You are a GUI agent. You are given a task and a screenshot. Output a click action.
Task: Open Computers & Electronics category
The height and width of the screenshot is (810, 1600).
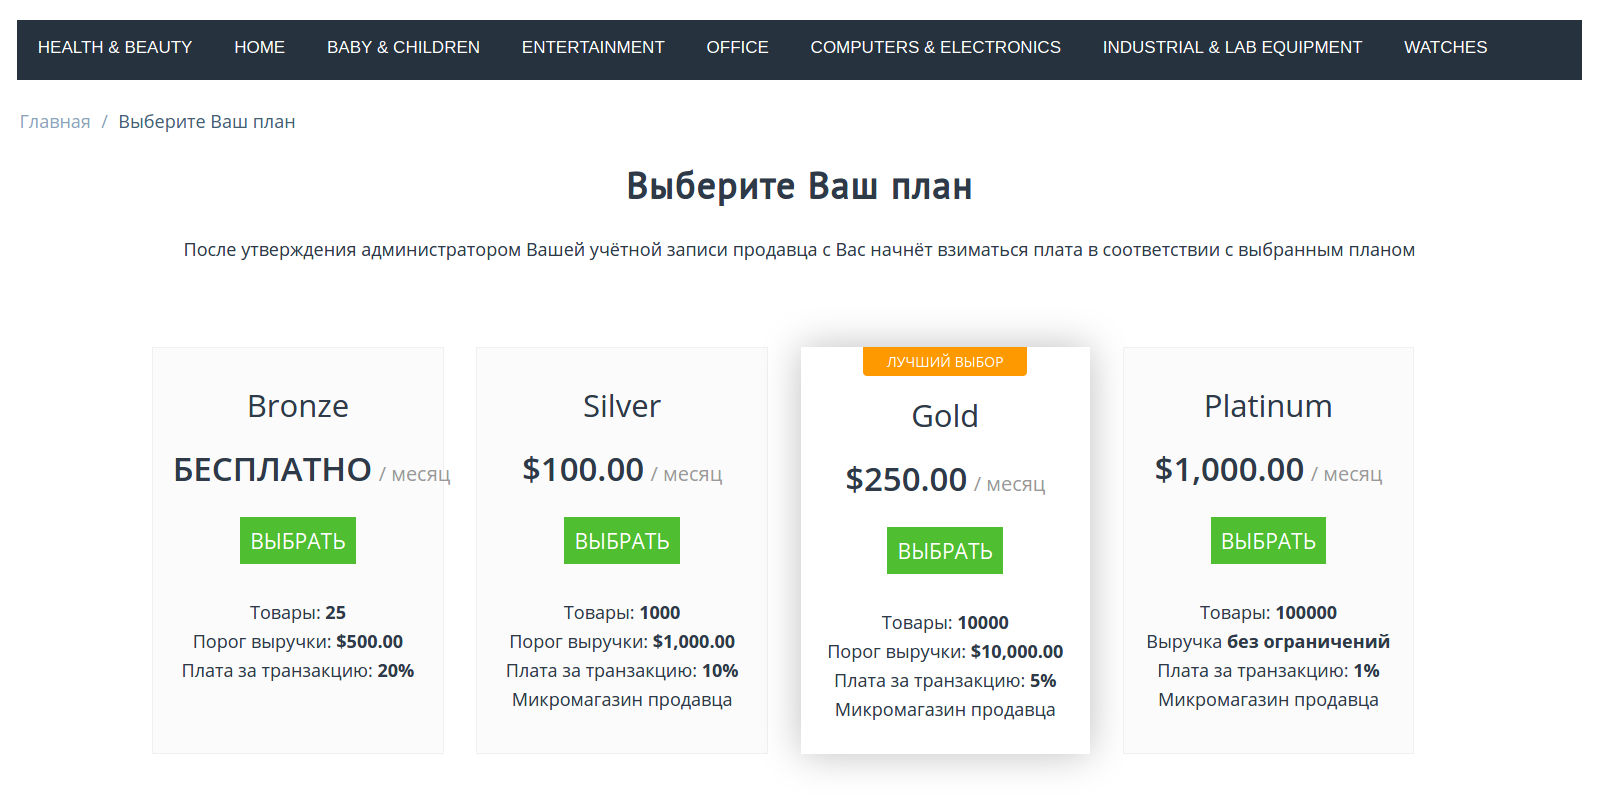click(x=935, y=47)
